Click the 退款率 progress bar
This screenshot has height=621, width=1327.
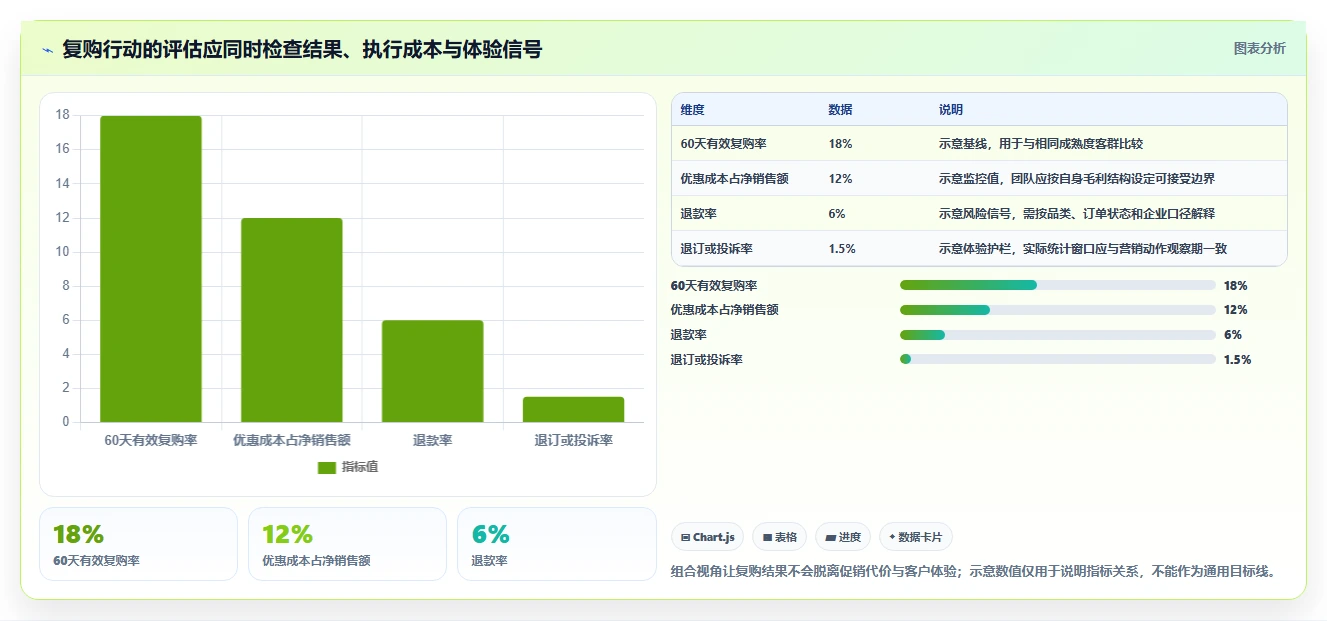1057,335
